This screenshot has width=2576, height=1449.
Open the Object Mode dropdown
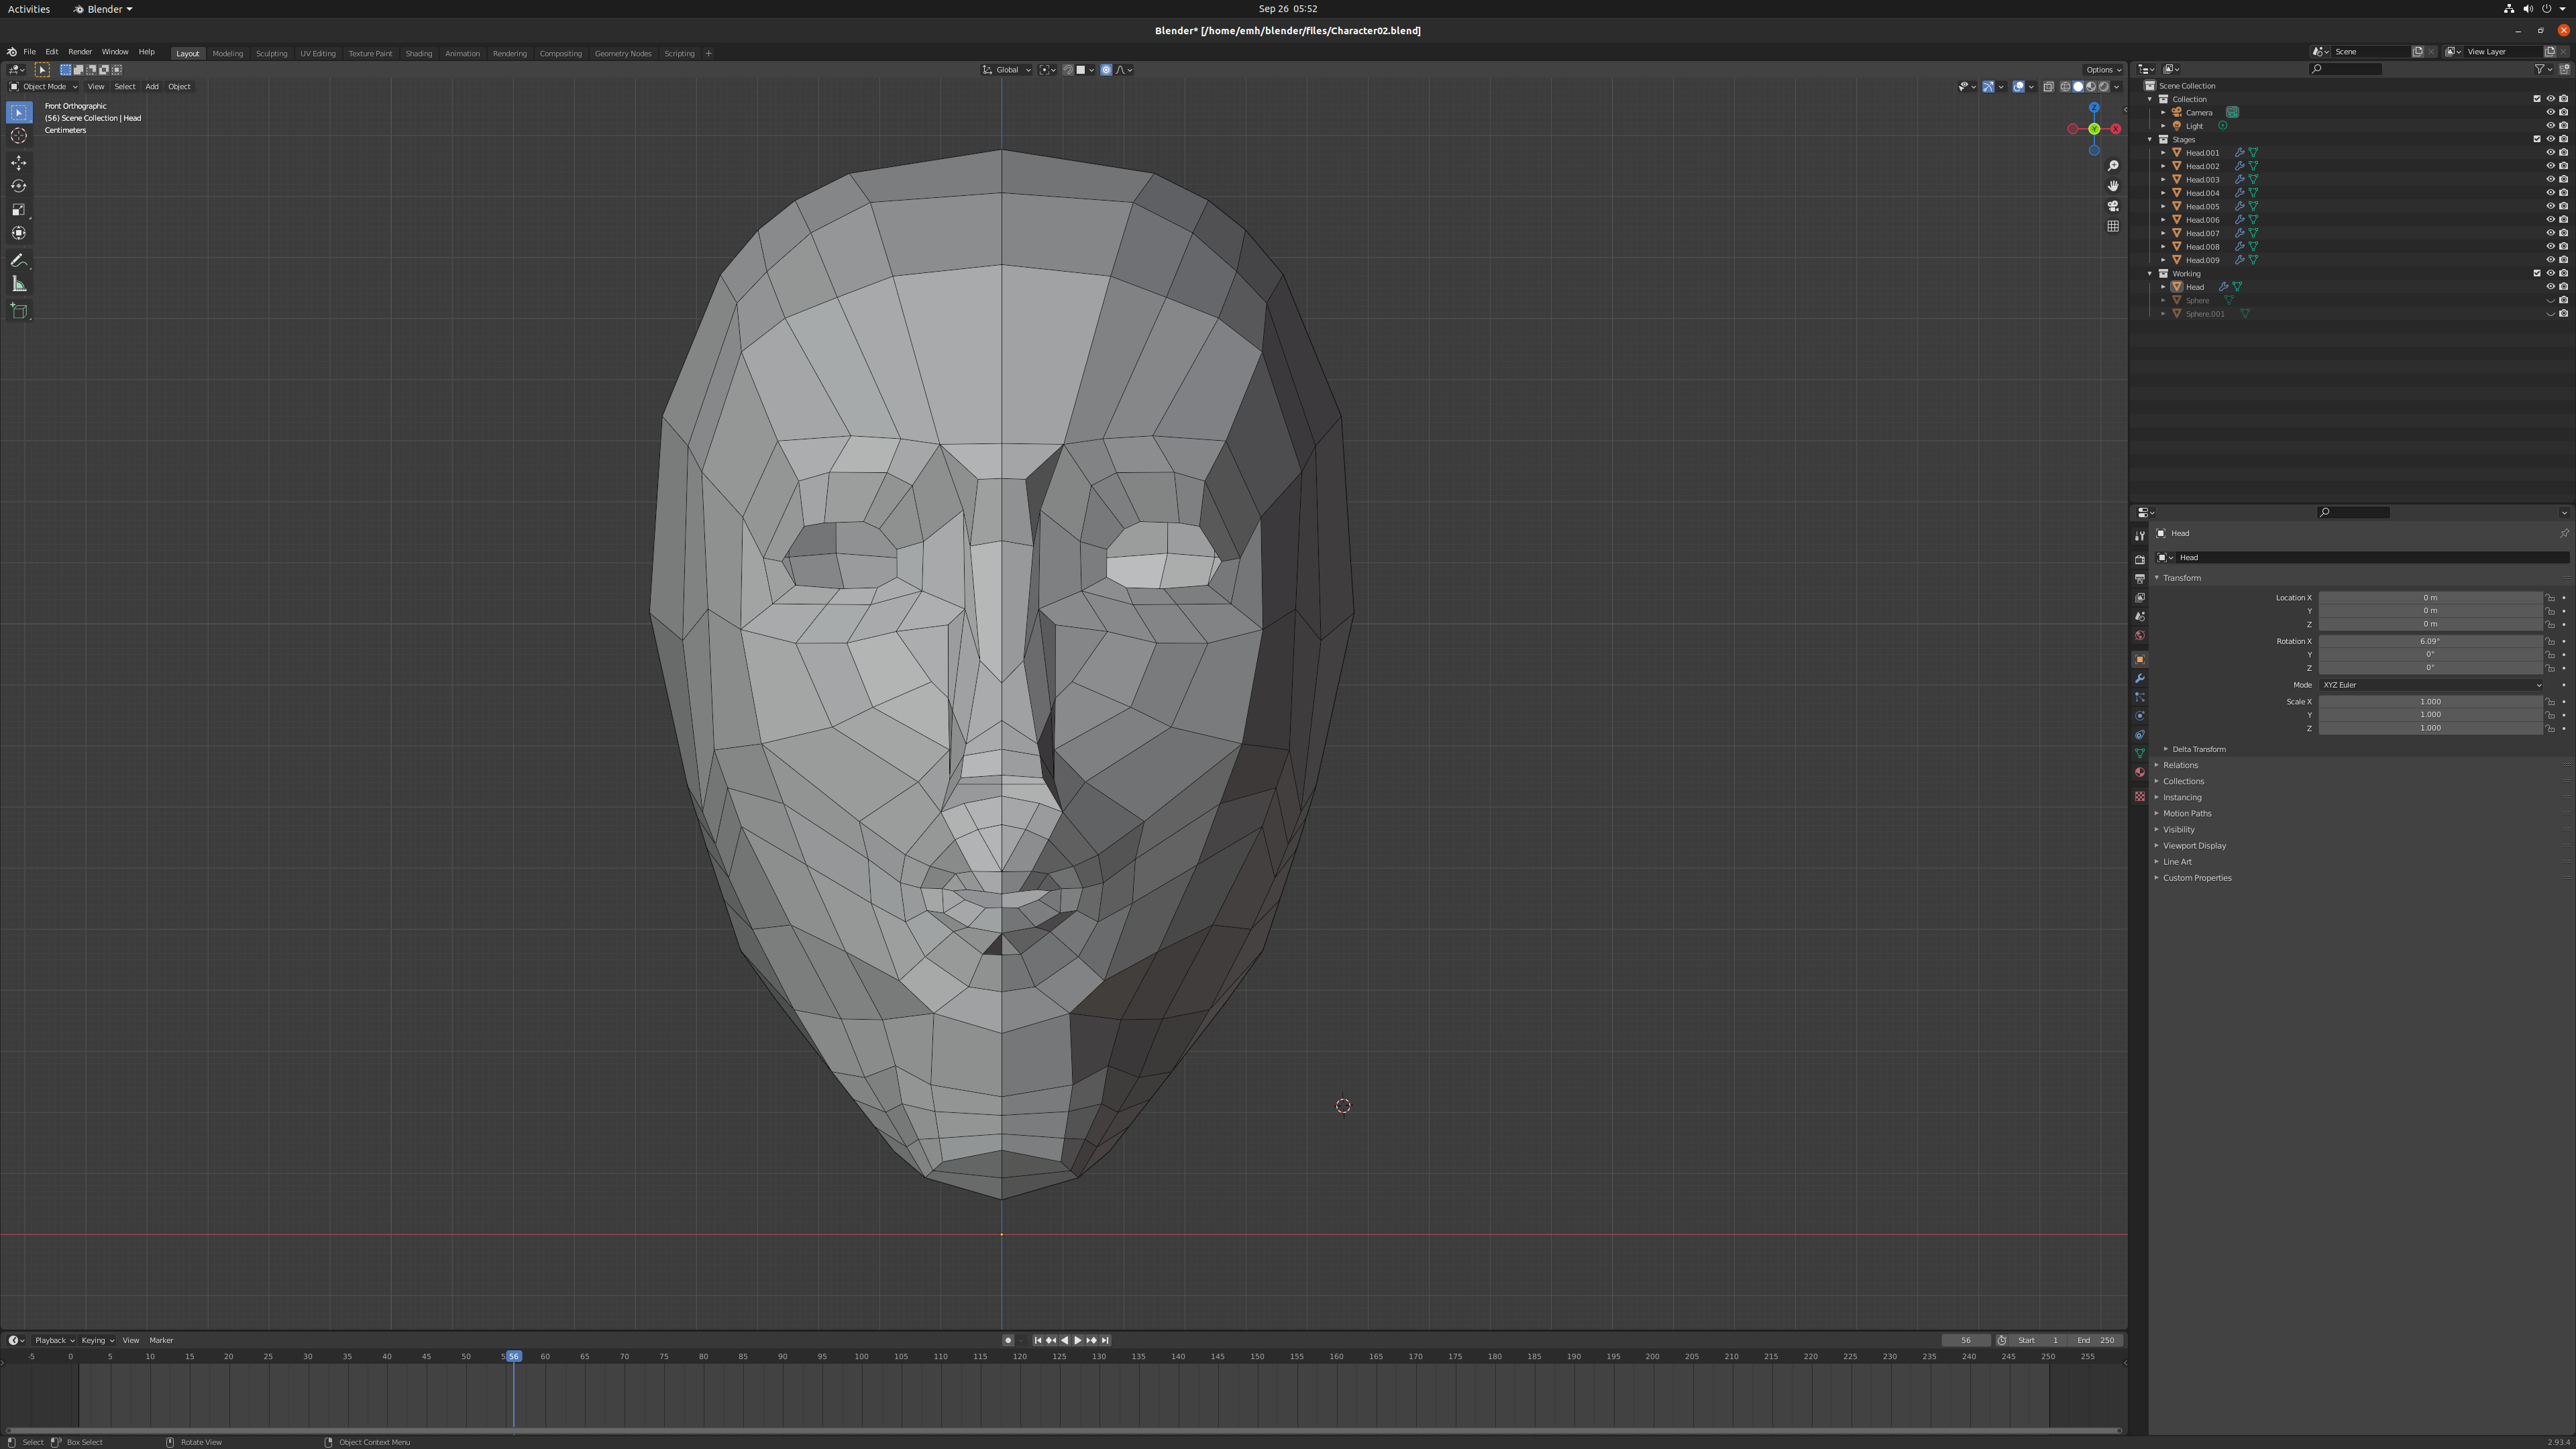[x=43, y=86]
